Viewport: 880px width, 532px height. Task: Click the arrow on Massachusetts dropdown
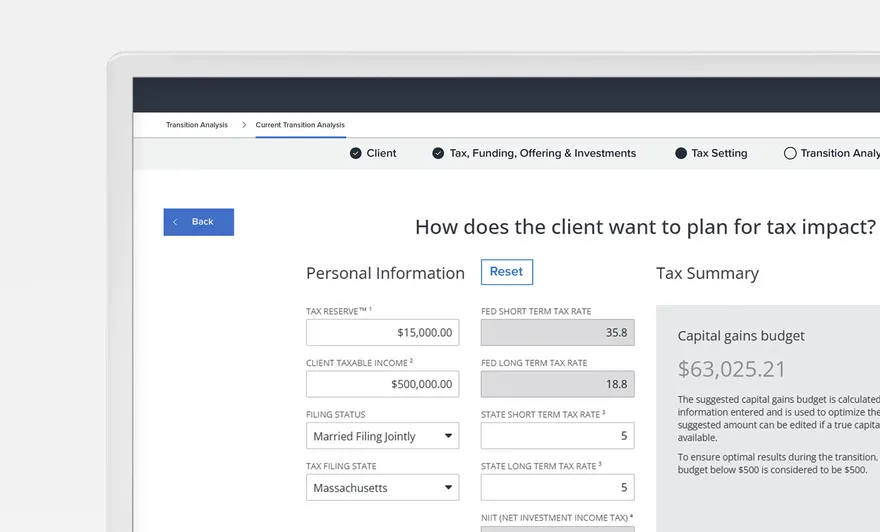[448, 487]
